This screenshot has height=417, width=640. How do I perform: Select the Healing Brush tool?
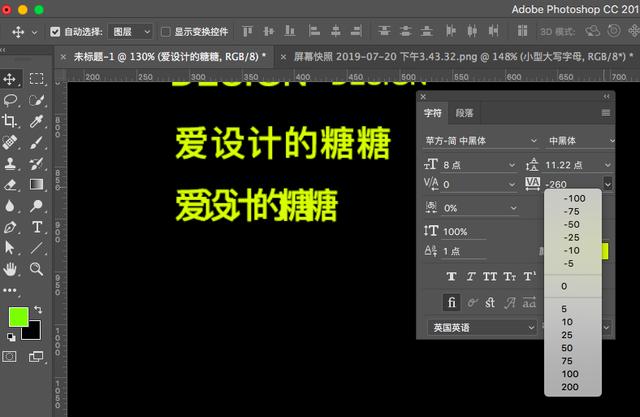9,142
